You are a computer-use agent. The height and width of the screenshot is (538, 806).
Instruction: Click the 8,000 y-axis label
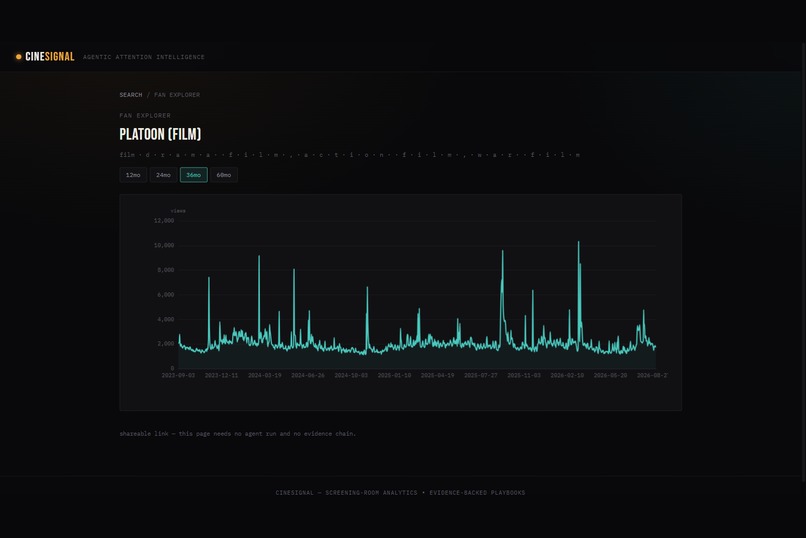(166, 270)
